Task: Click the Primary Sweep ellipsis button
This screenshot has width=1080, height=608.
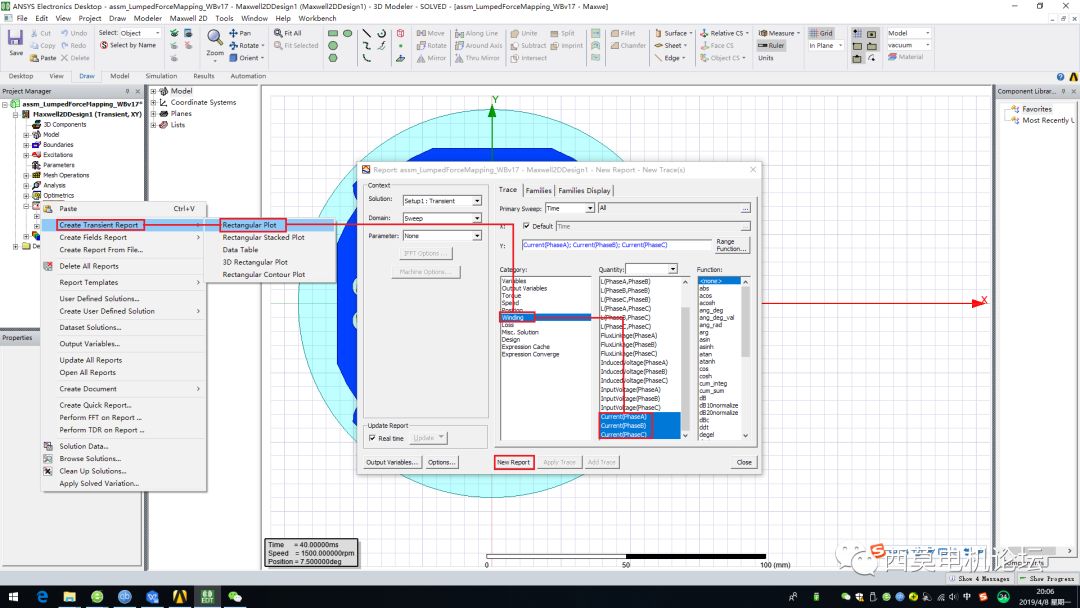Action: pos(745,208)
